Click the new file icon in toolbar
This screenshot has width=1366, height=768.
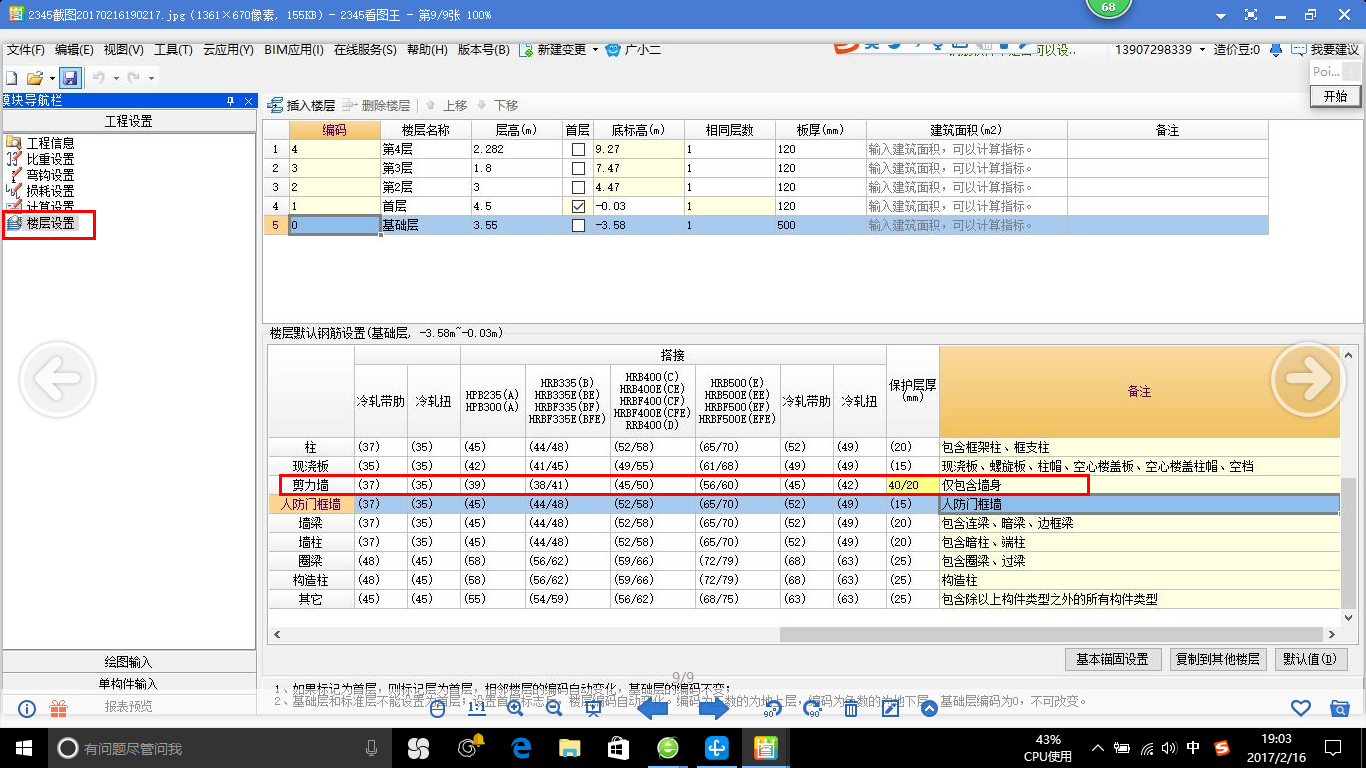[11, 77]
